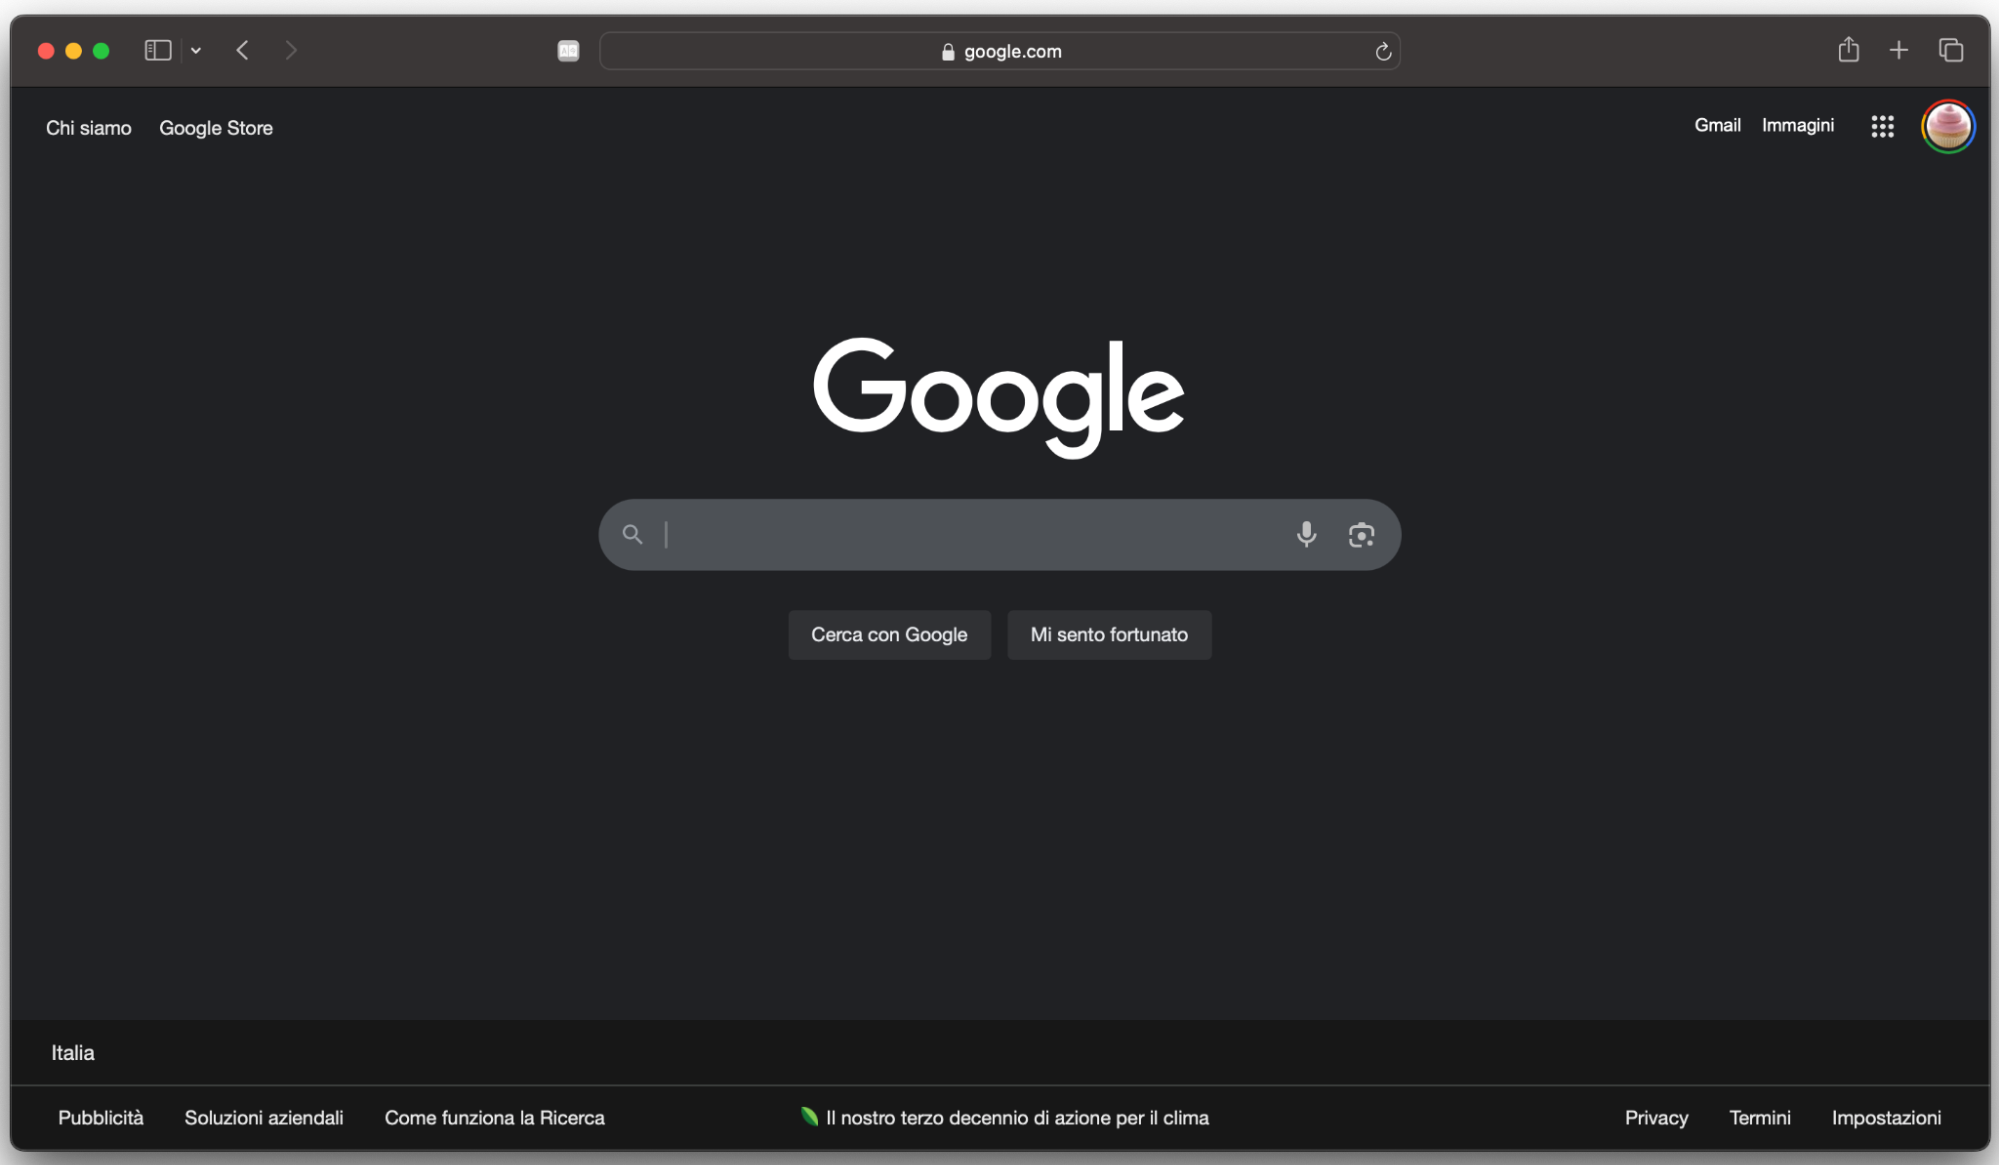Open the Google apps grid
Image resolution: width=1999 pixels, height=1166 pixels.
pyautogui.click(x=1881, y=126)
